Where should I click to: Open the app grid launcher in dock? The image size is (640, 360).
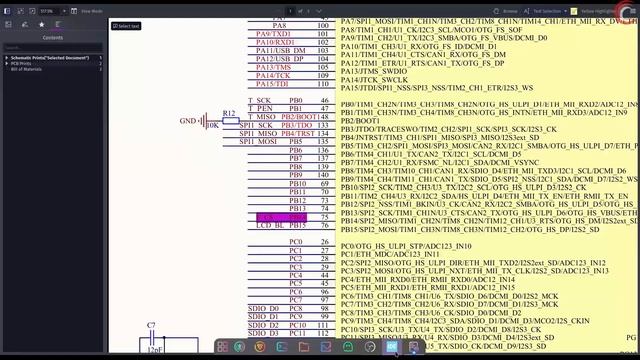pos(222,347)
